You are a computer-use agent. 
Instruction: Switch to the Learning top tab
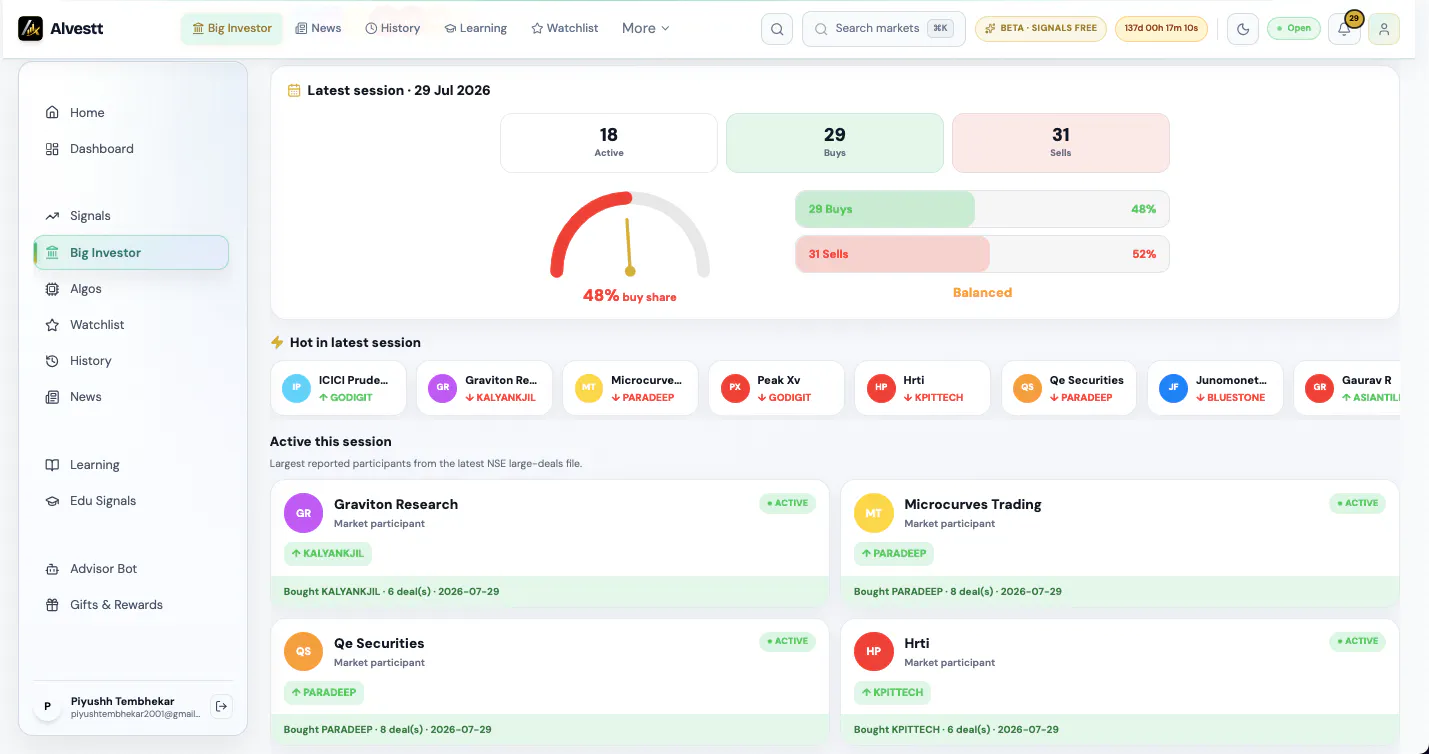476,28
